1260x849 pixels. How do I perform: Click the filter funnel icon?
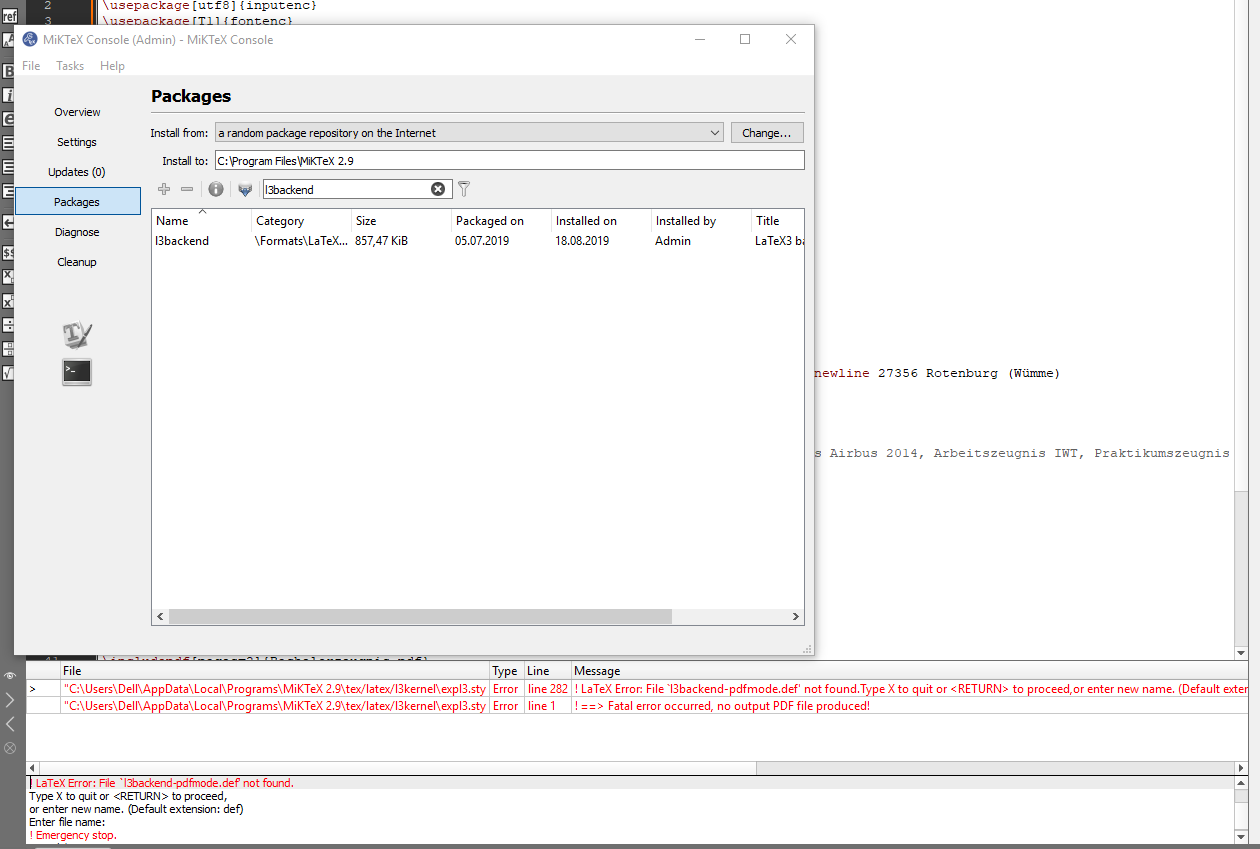(x=464, y=189)
